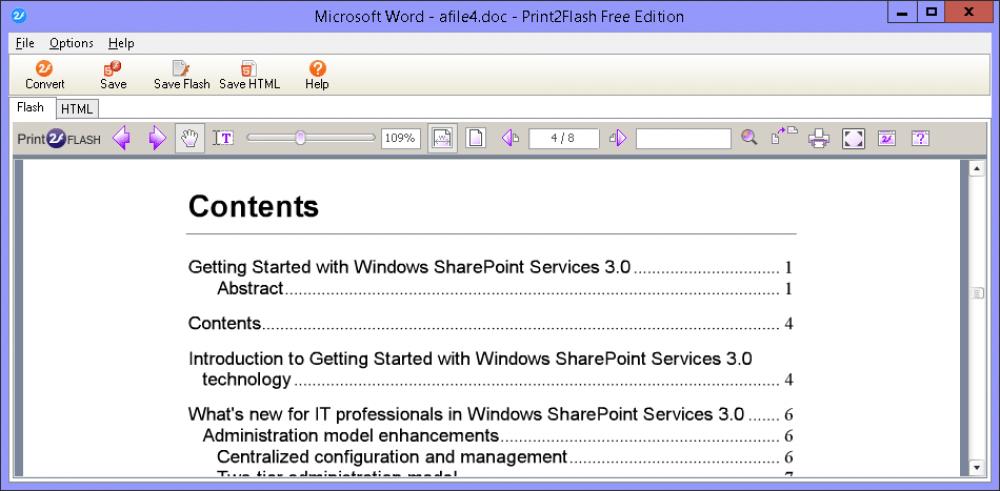Click the rotate pages icon
The image size is (1000, 491).
tap(784, 136)
